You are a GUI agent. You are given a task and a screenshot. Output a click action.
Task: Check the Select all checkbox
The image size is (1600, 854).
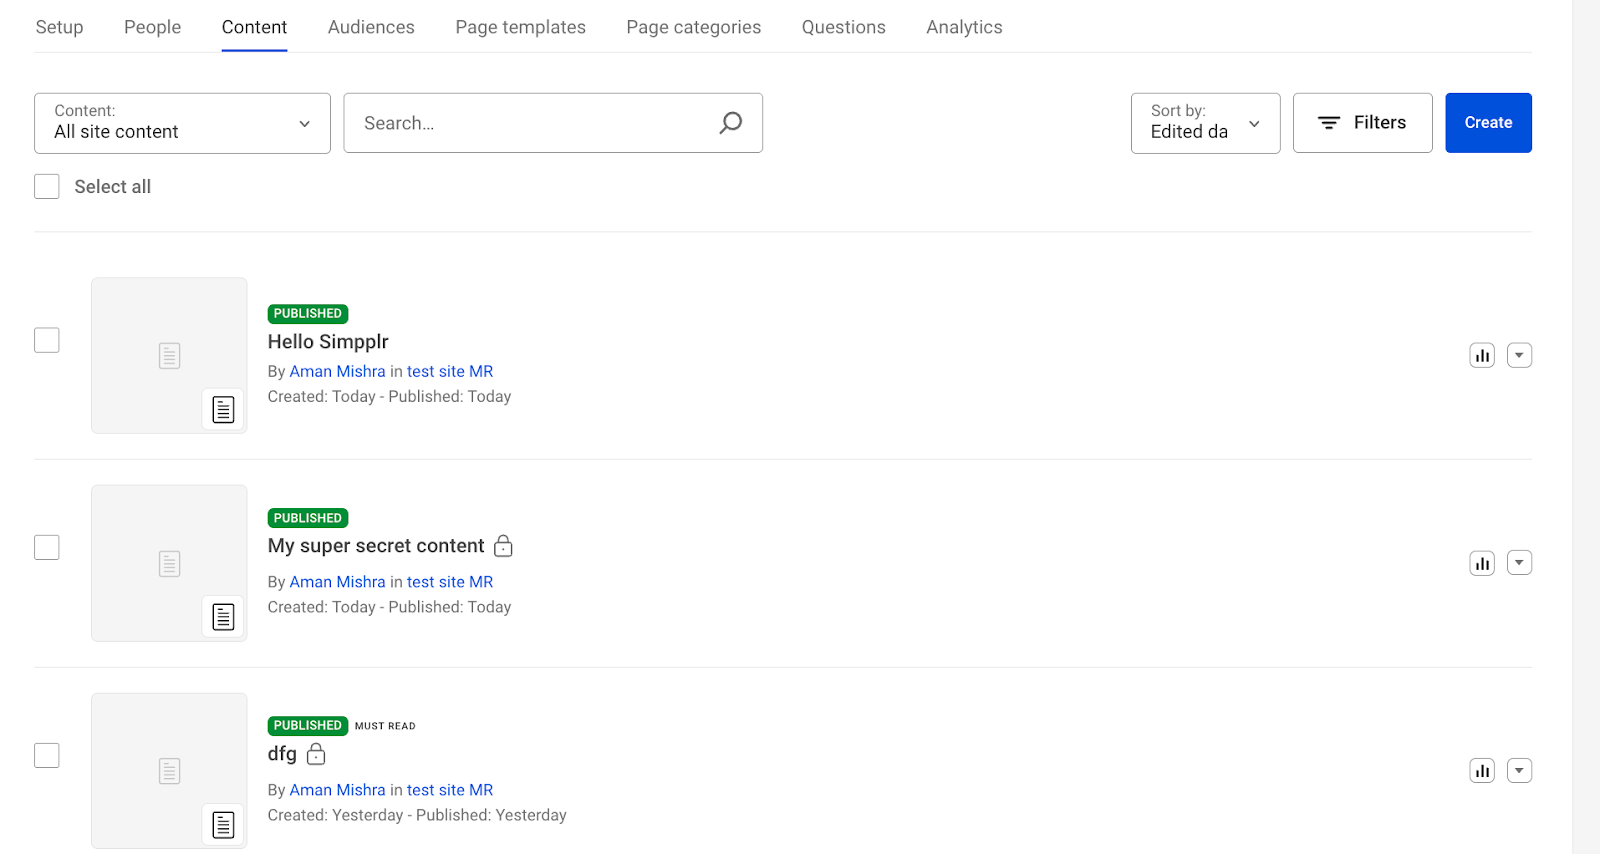(x=47, y=187)
